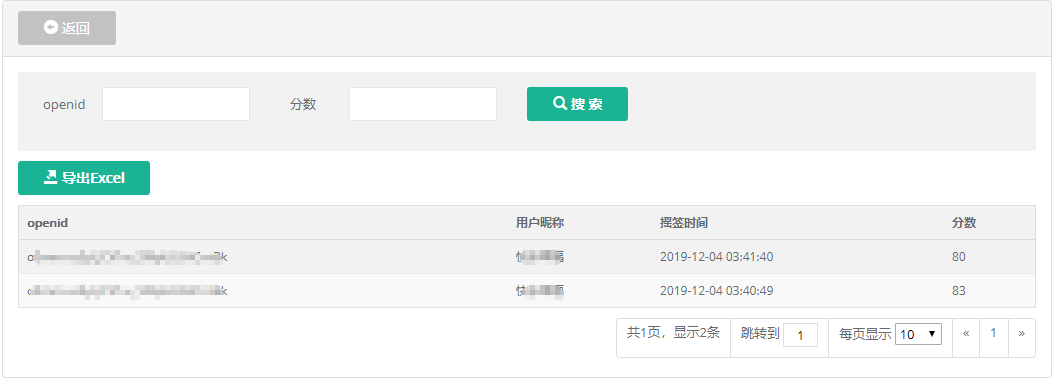The width and height of the screenshot is (1057, 384).
Task: Click the 共1页，显示2条 summary text
Action: 673,332
